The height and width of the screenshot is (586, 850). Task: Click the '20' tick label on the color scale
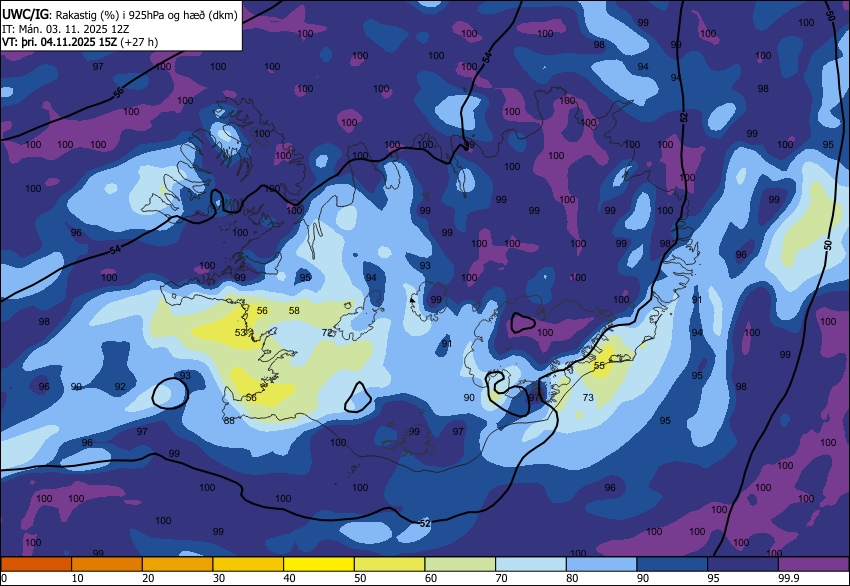(147, 578)
